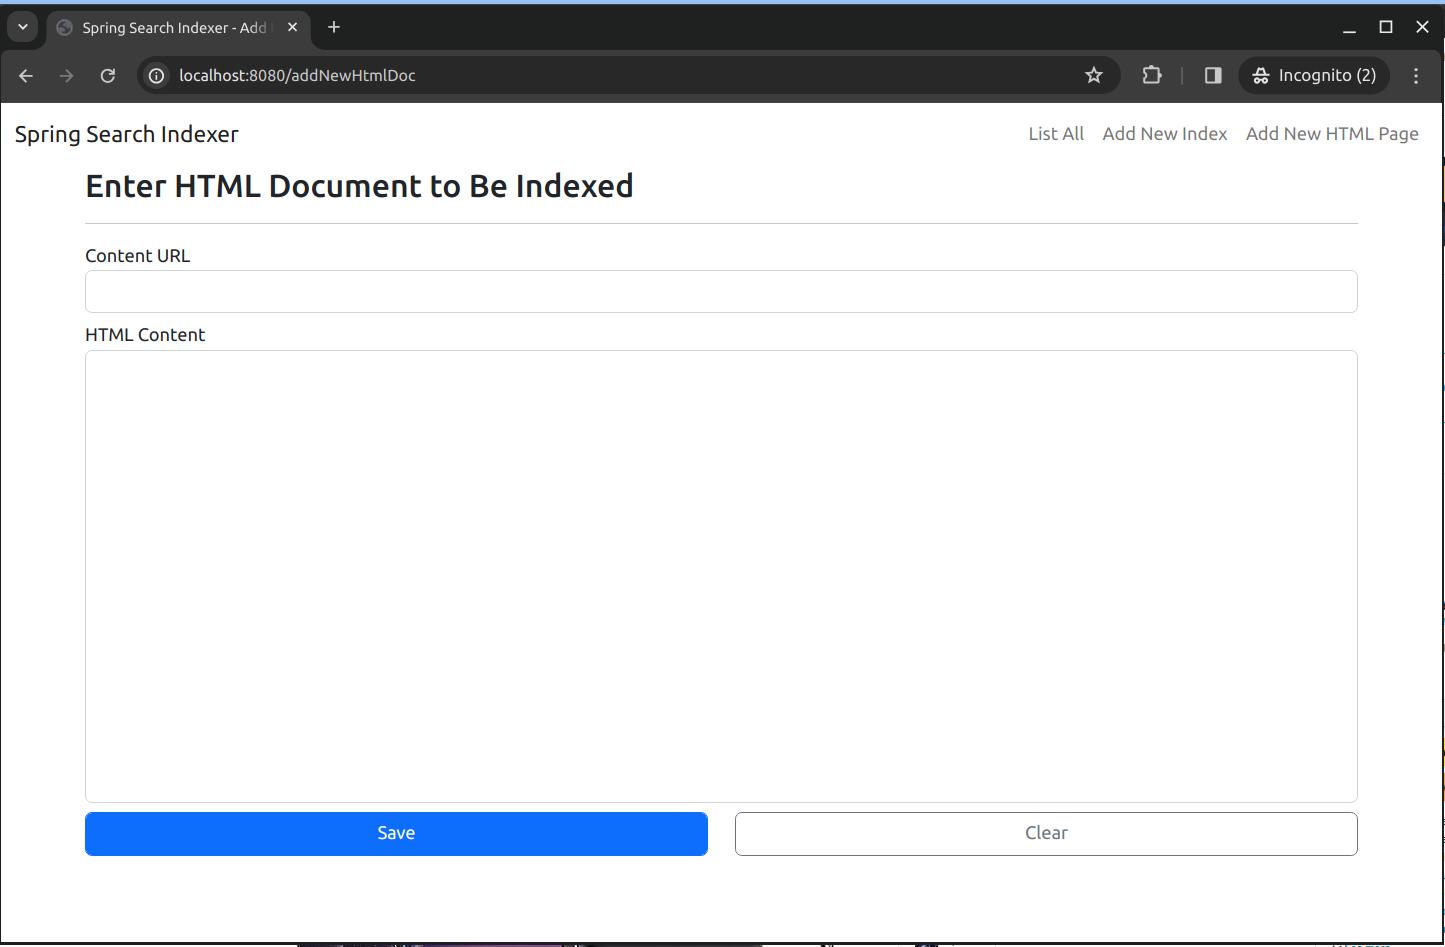This screenshot has height=947, width=1445.
Task: Go to List All page
Action: coord(1056,134)
